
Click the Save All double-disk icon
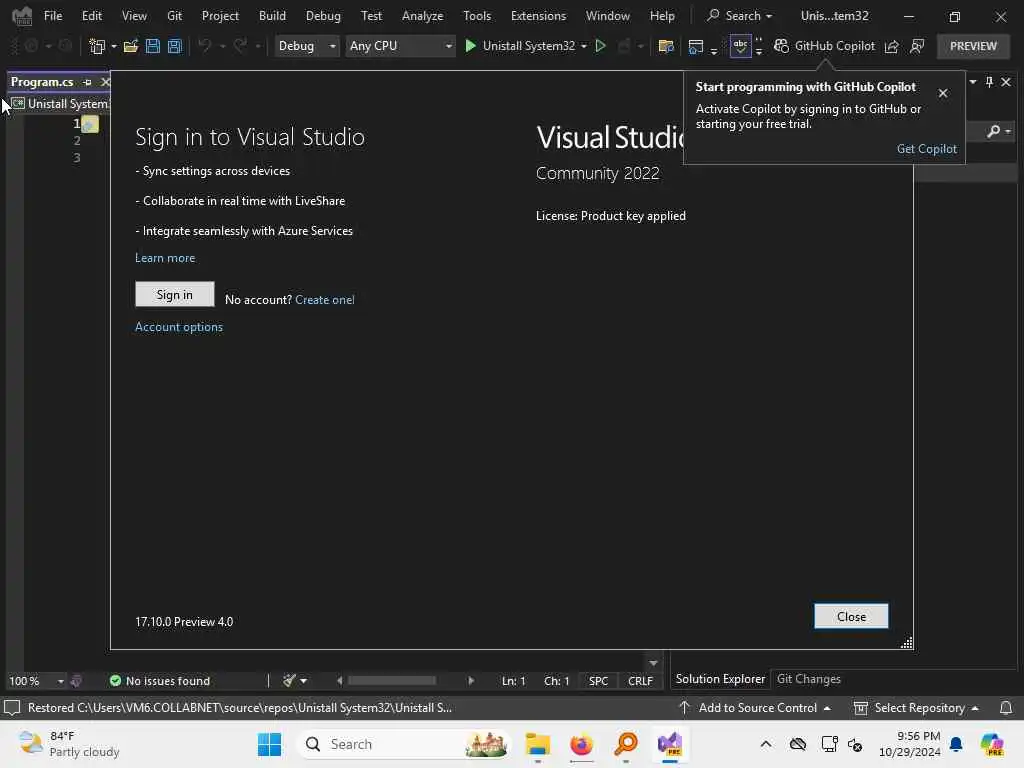pyautogui.click(x=174, y=46)
